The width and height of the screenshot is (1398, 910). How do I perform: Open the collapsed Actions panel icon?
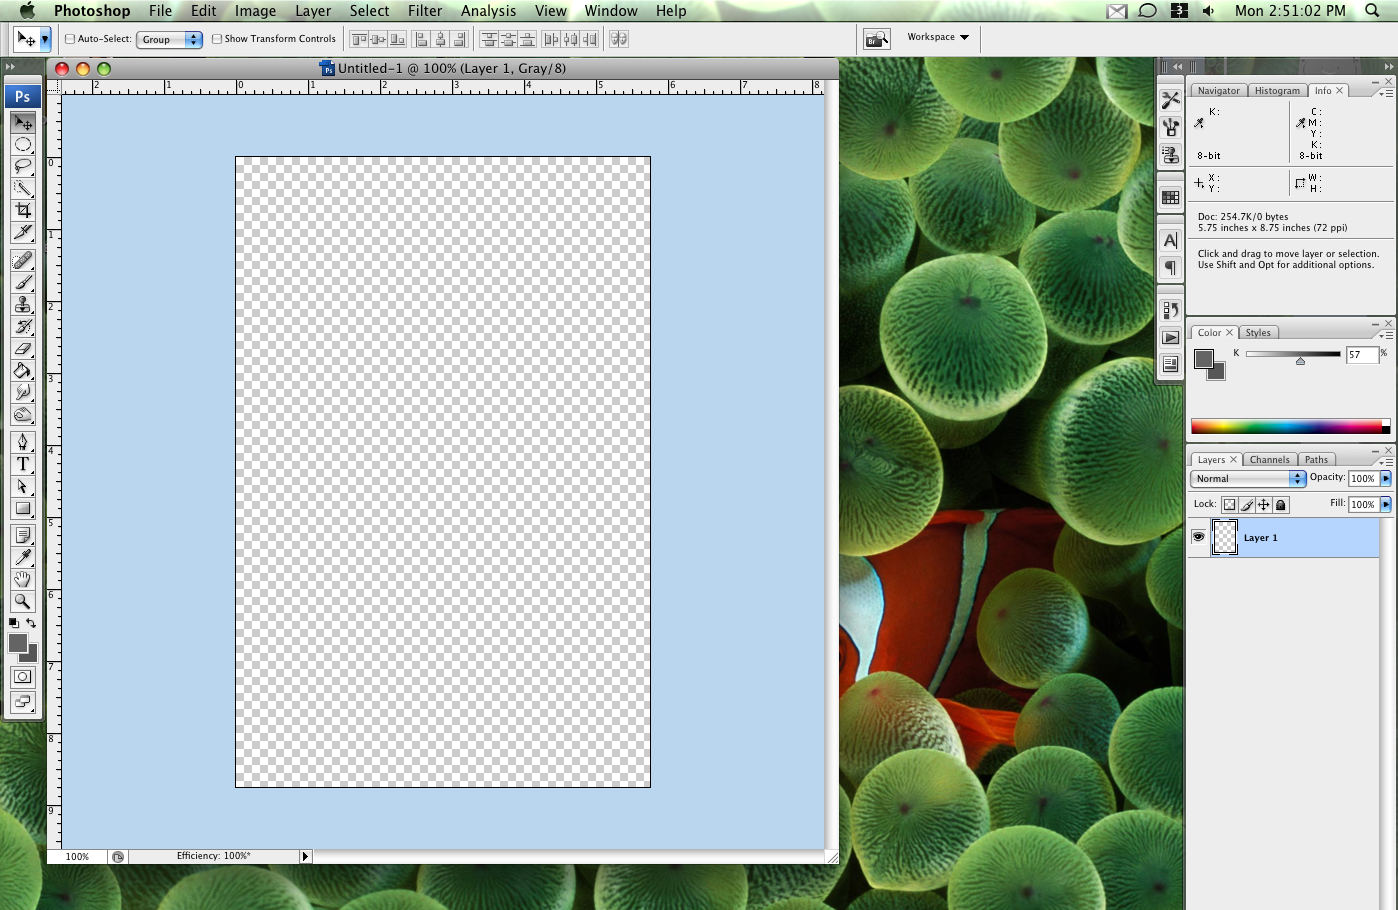[1170, 337]
